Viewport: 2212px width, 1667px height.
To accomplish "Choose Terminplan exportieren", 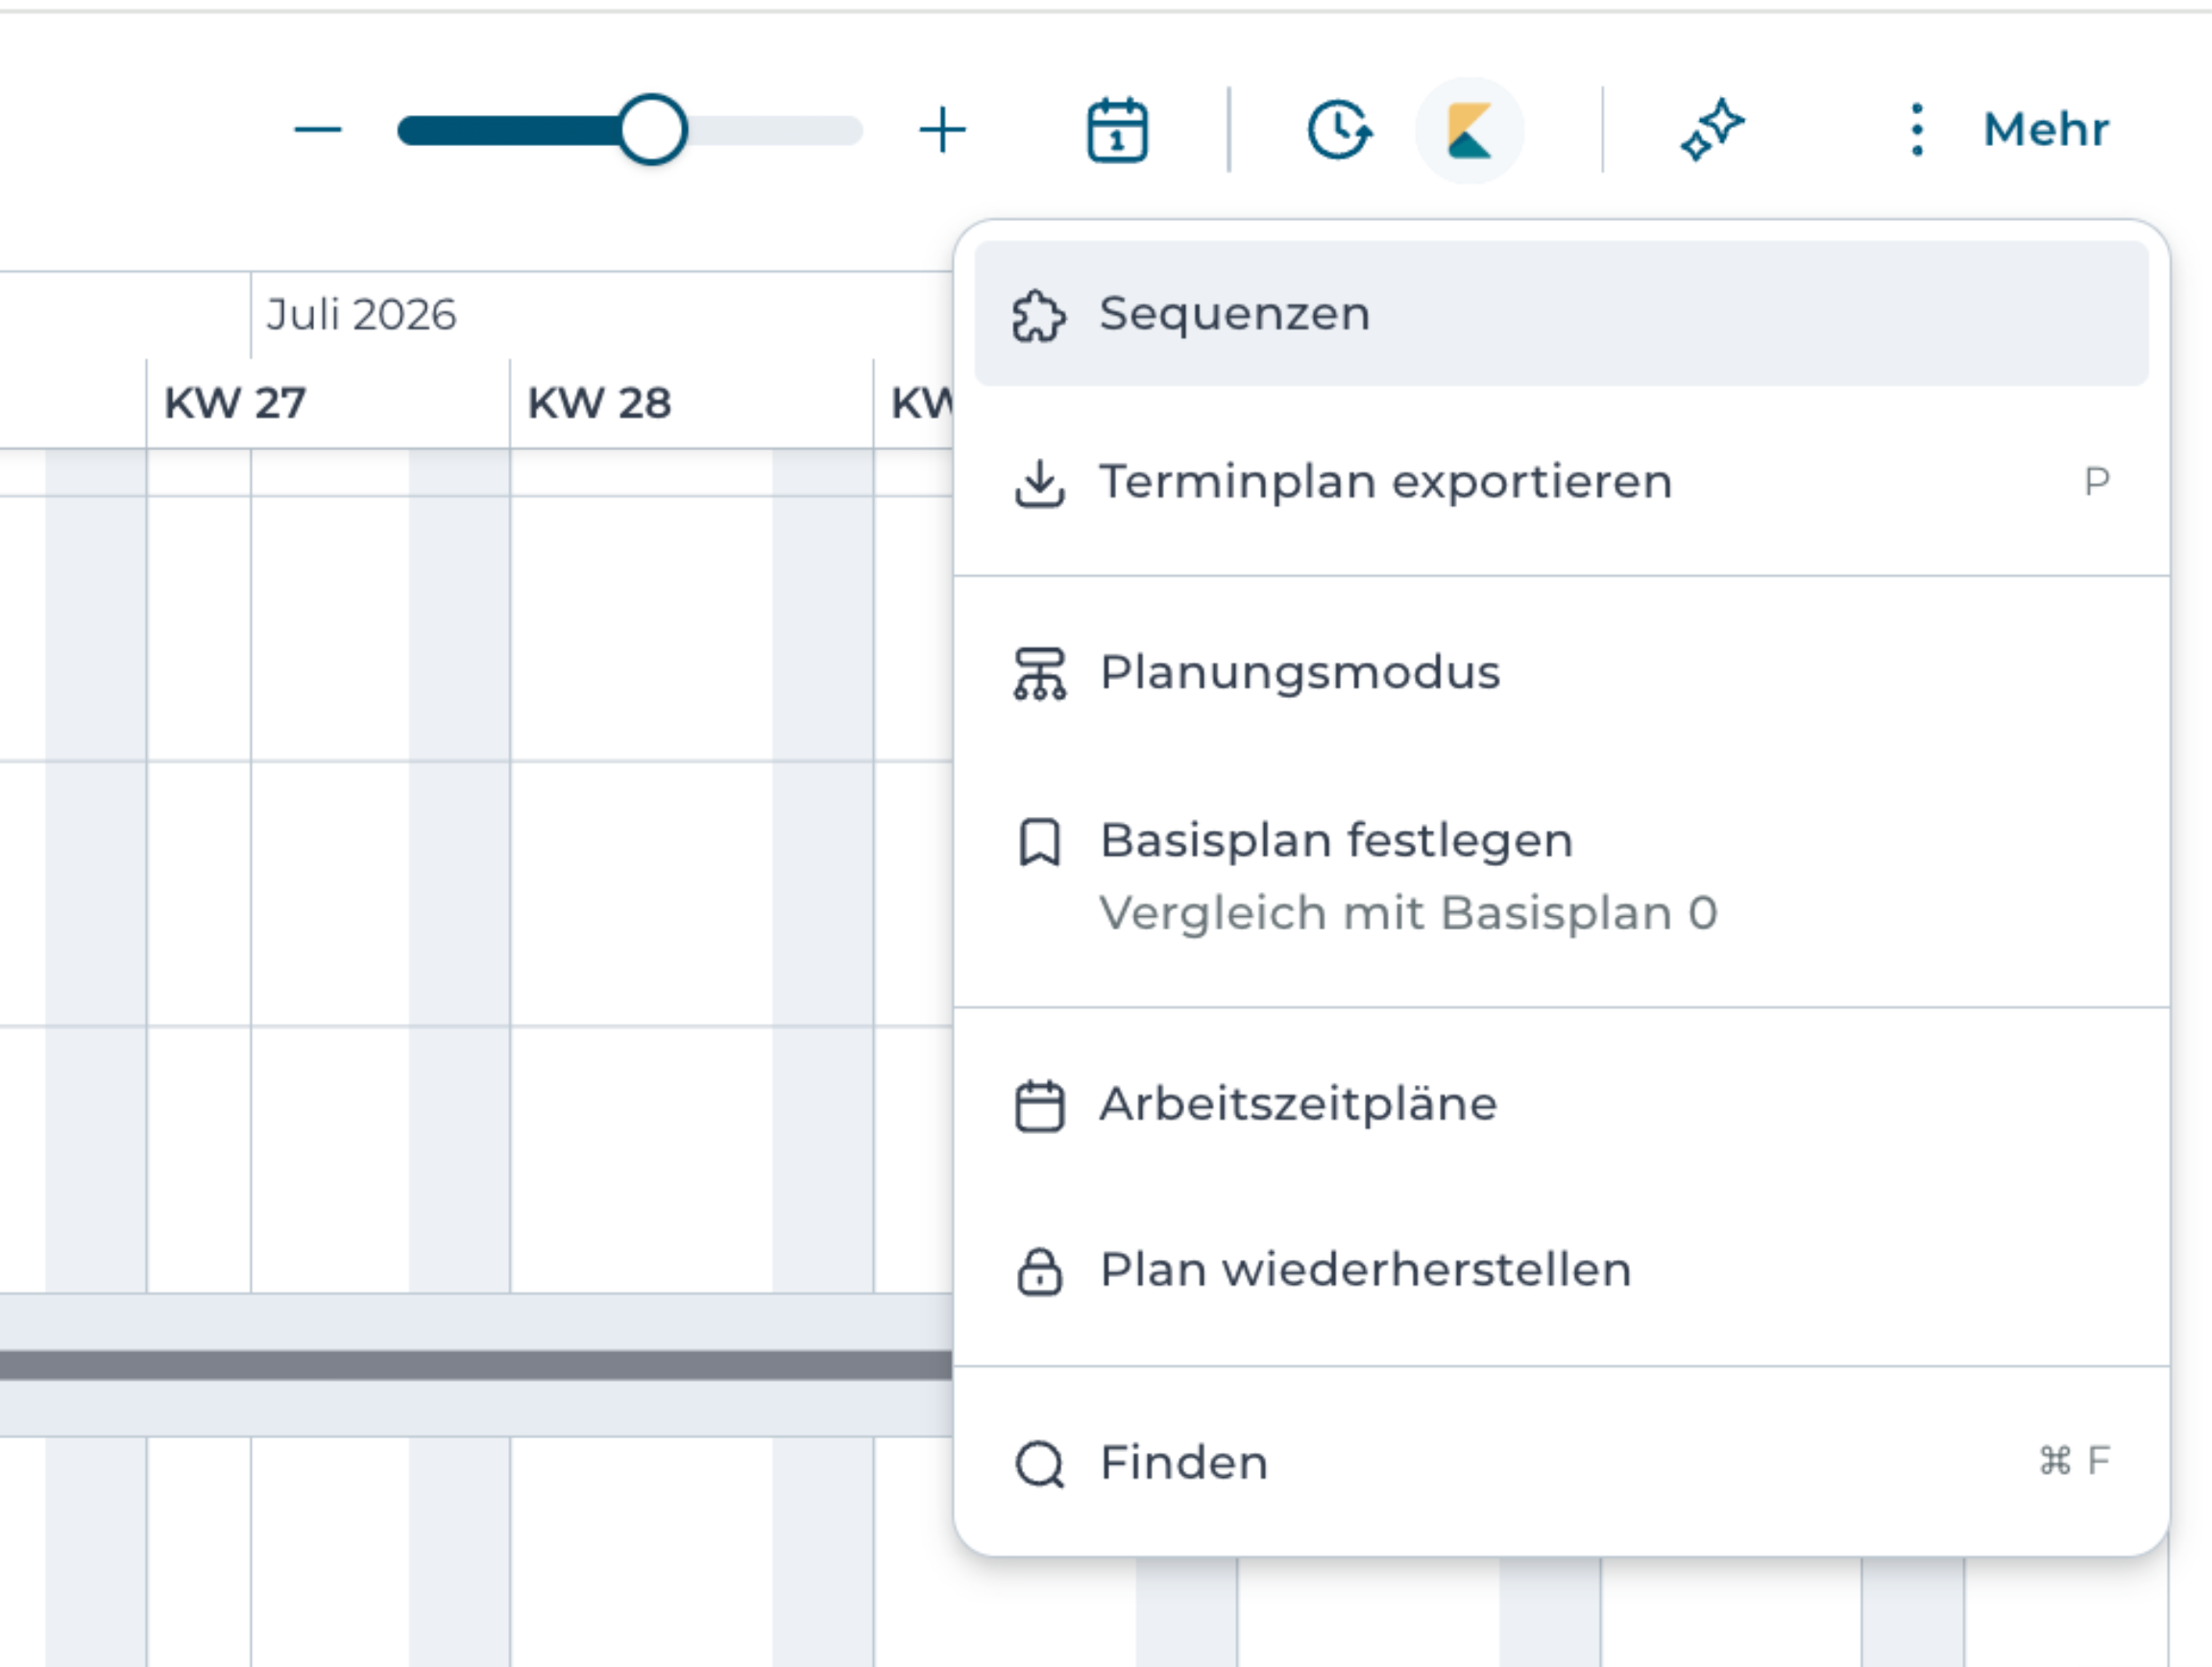I will pos(1561,483).
